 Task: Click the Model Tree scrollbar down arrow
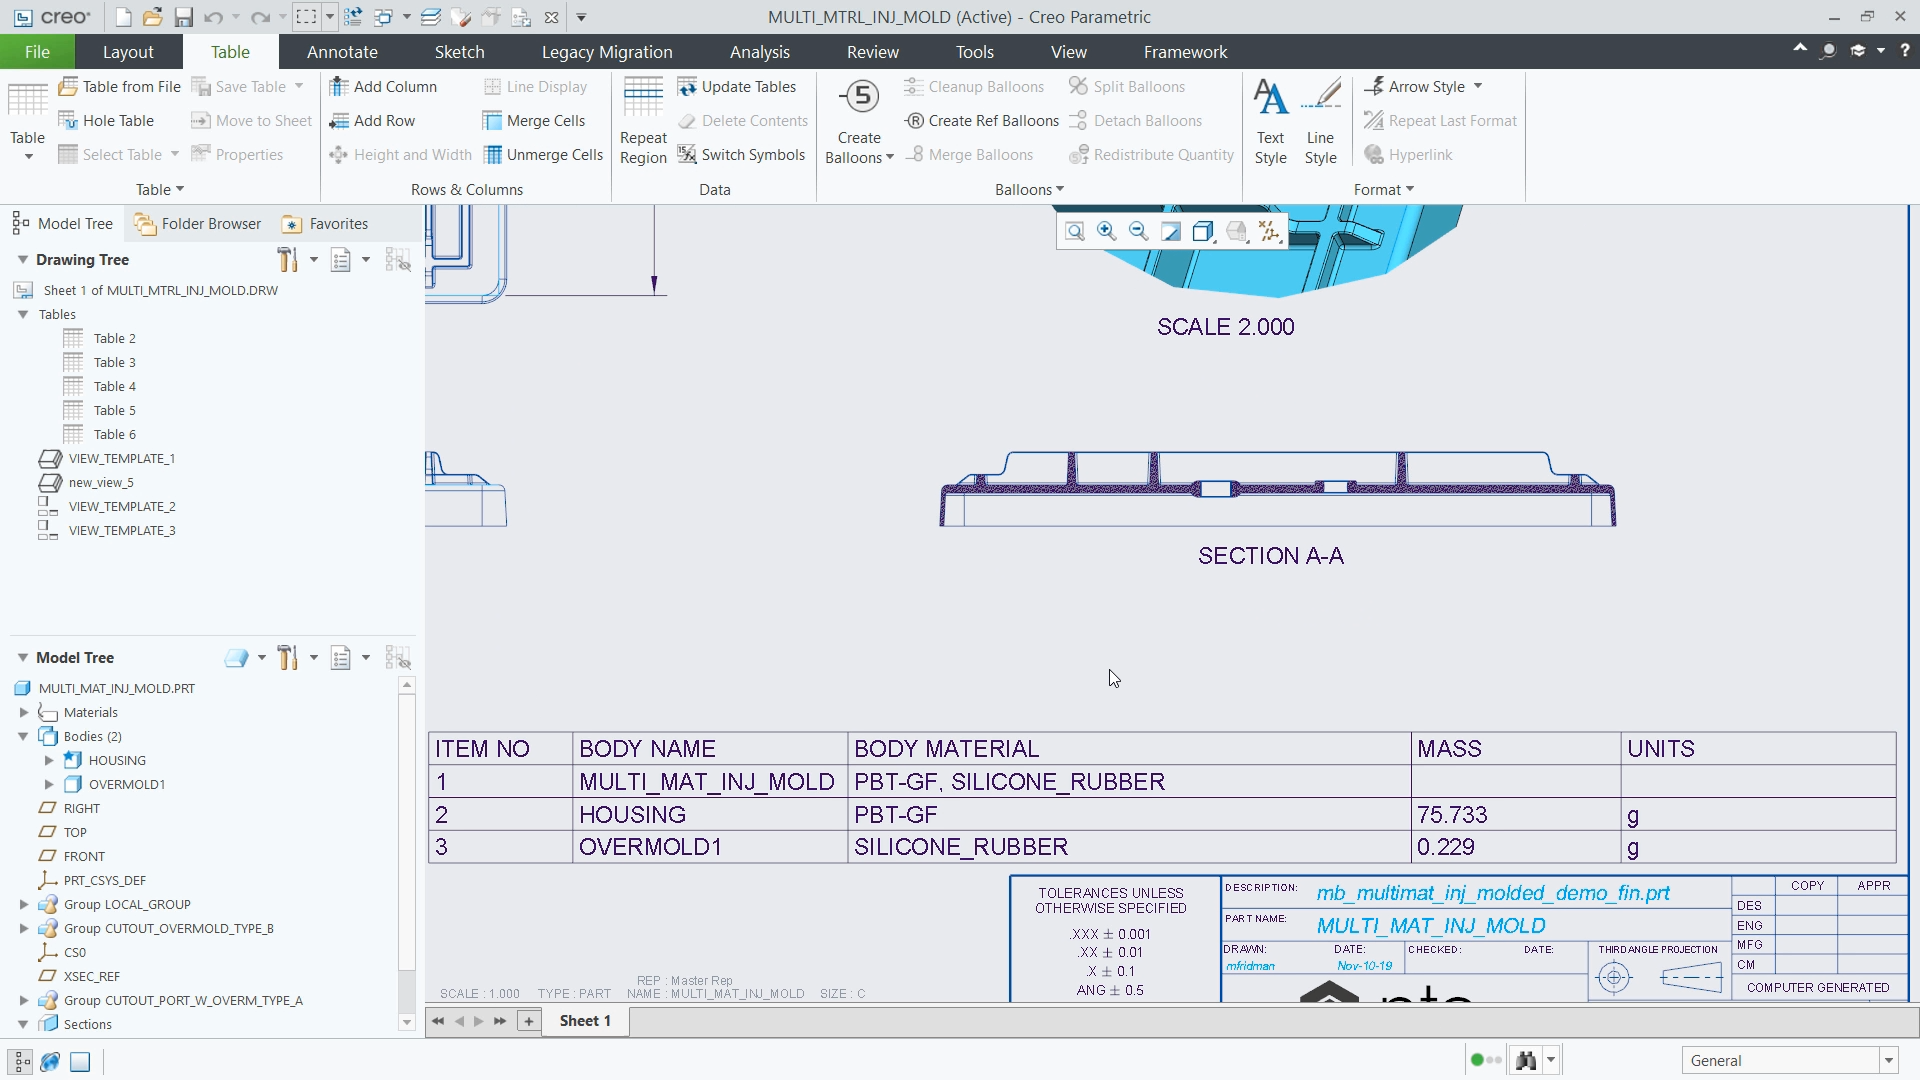click(406, 1022)
